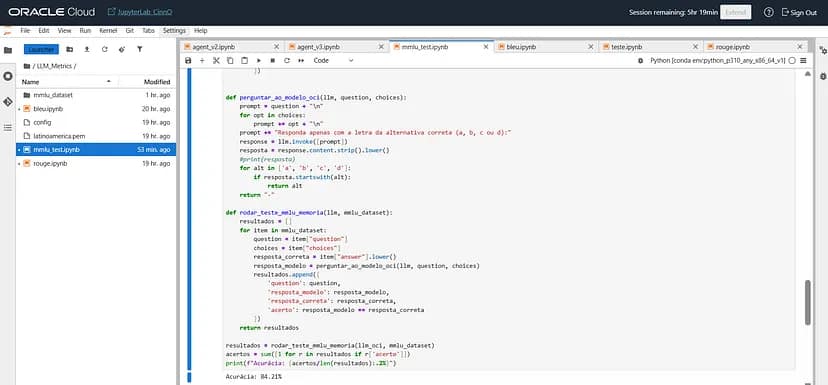
Task: Click the kernel status circle indicator
Action: (792, 61)
